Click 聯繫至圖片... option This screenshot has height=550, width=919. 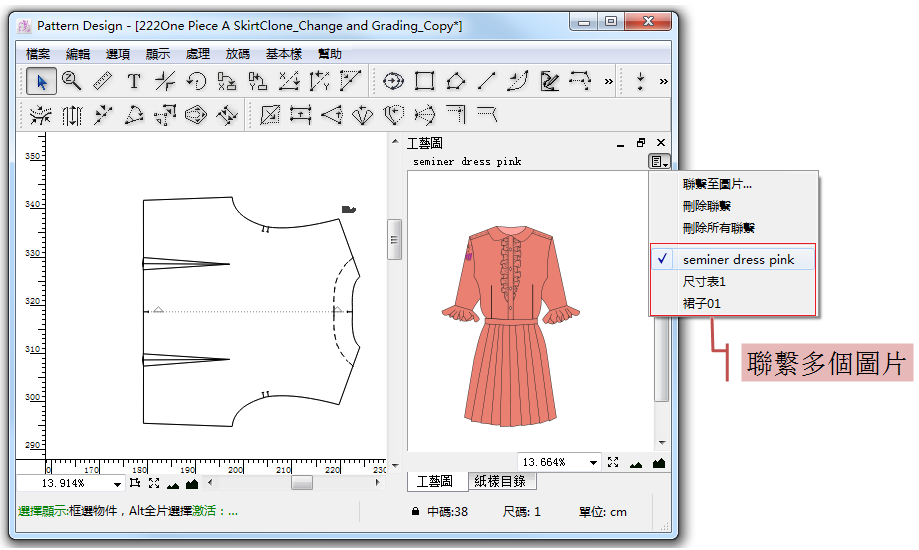pos(717,184)
